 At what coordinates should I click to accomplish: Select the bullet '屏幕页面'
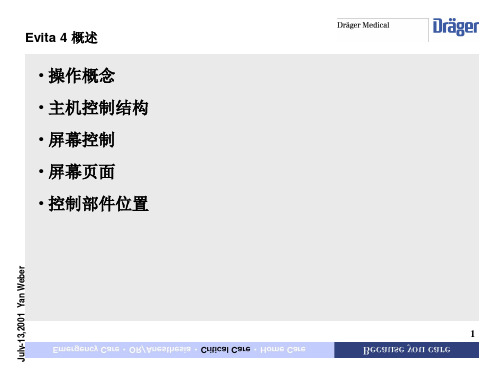(x=82, y=172)
